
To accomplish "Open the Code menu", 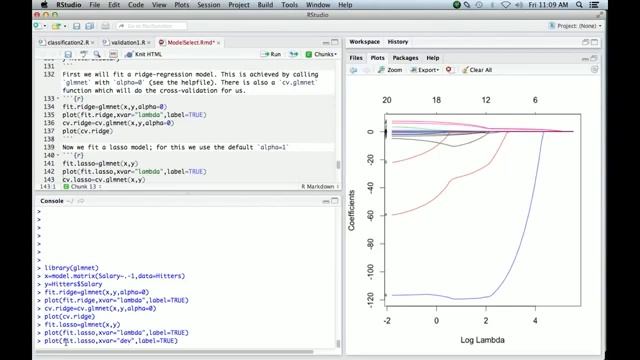I will 136,5.
